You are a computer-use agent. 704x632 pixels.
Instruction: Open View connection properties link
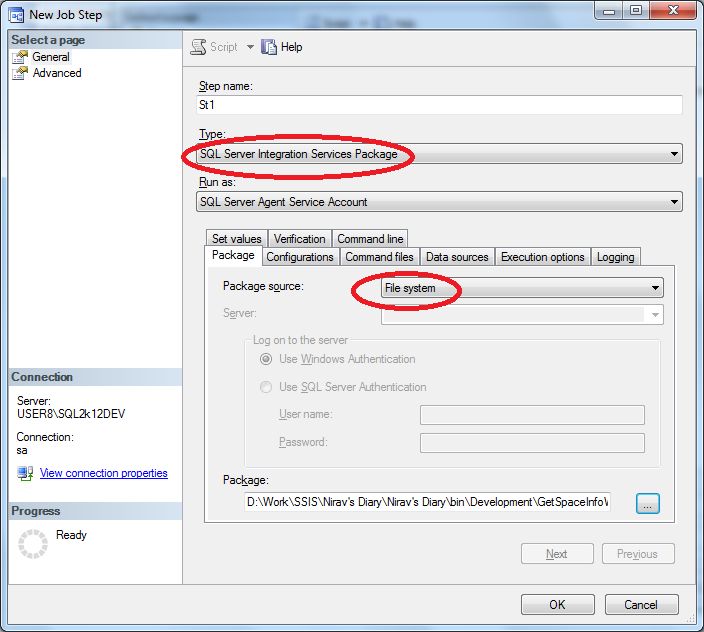tap(104, 473)
